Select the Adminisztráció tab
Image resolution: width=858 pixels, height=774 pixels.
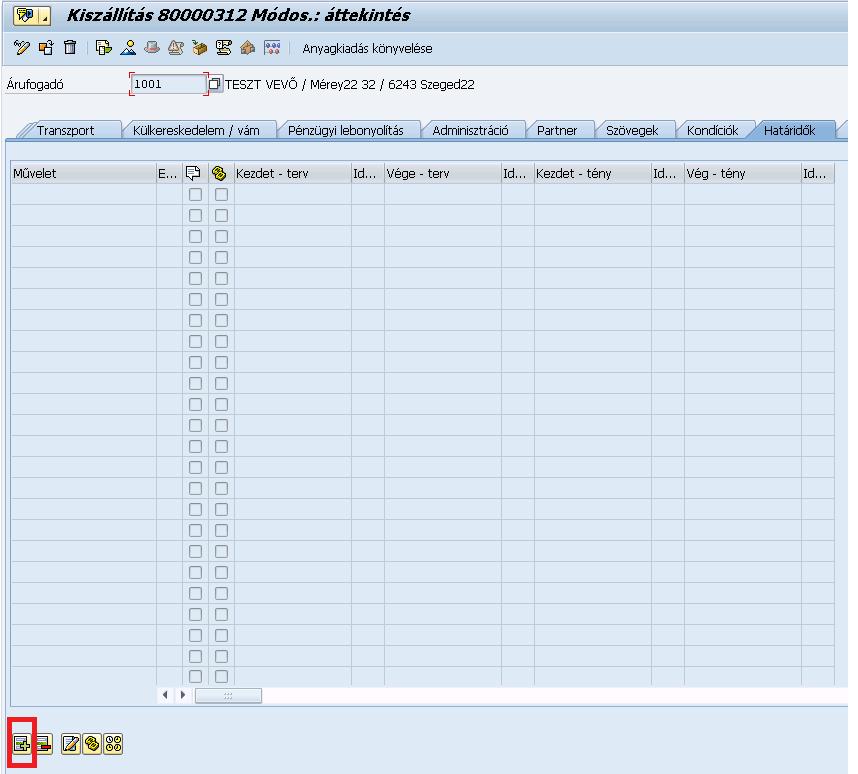coord(471,130)
